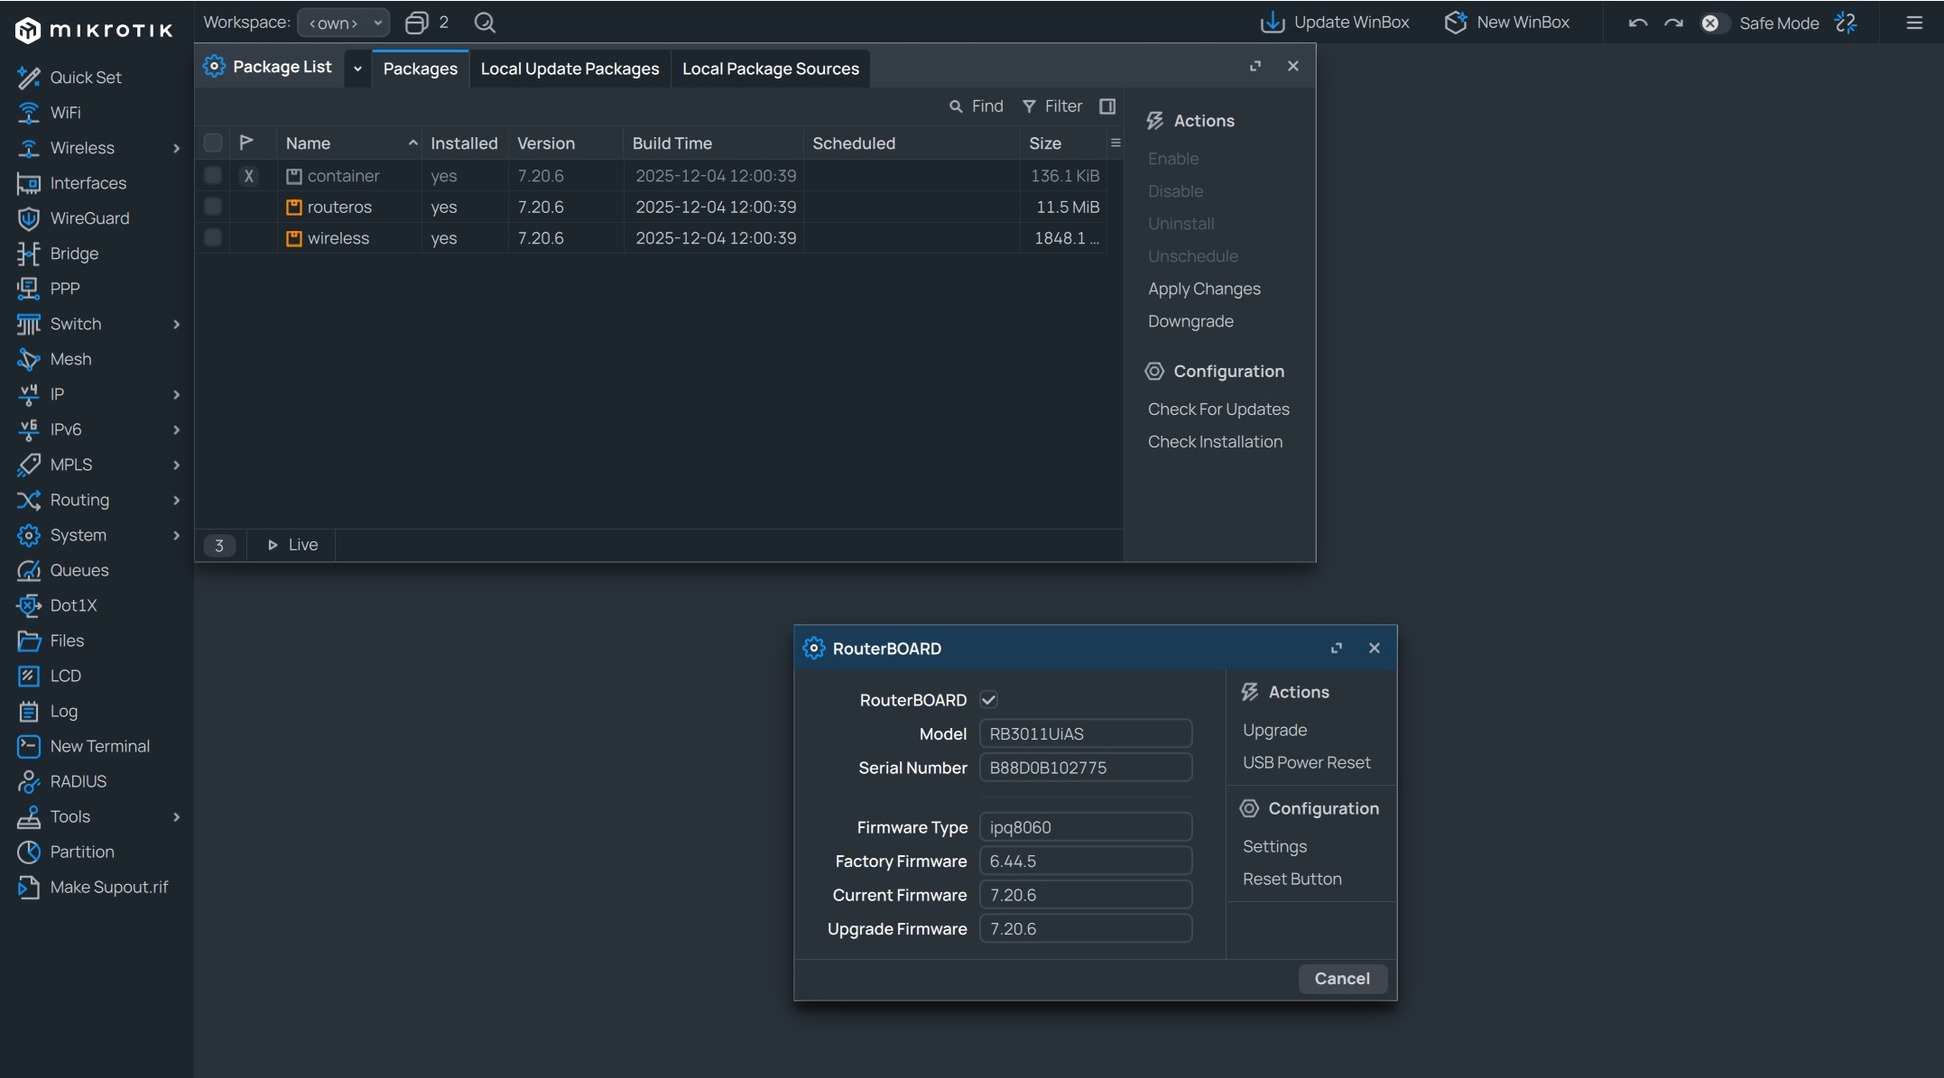Expand the Switch submenu
Image resolution: width=1944 pixels, height=1078 pixels.
pyautogui.click(x=176, y=324)
